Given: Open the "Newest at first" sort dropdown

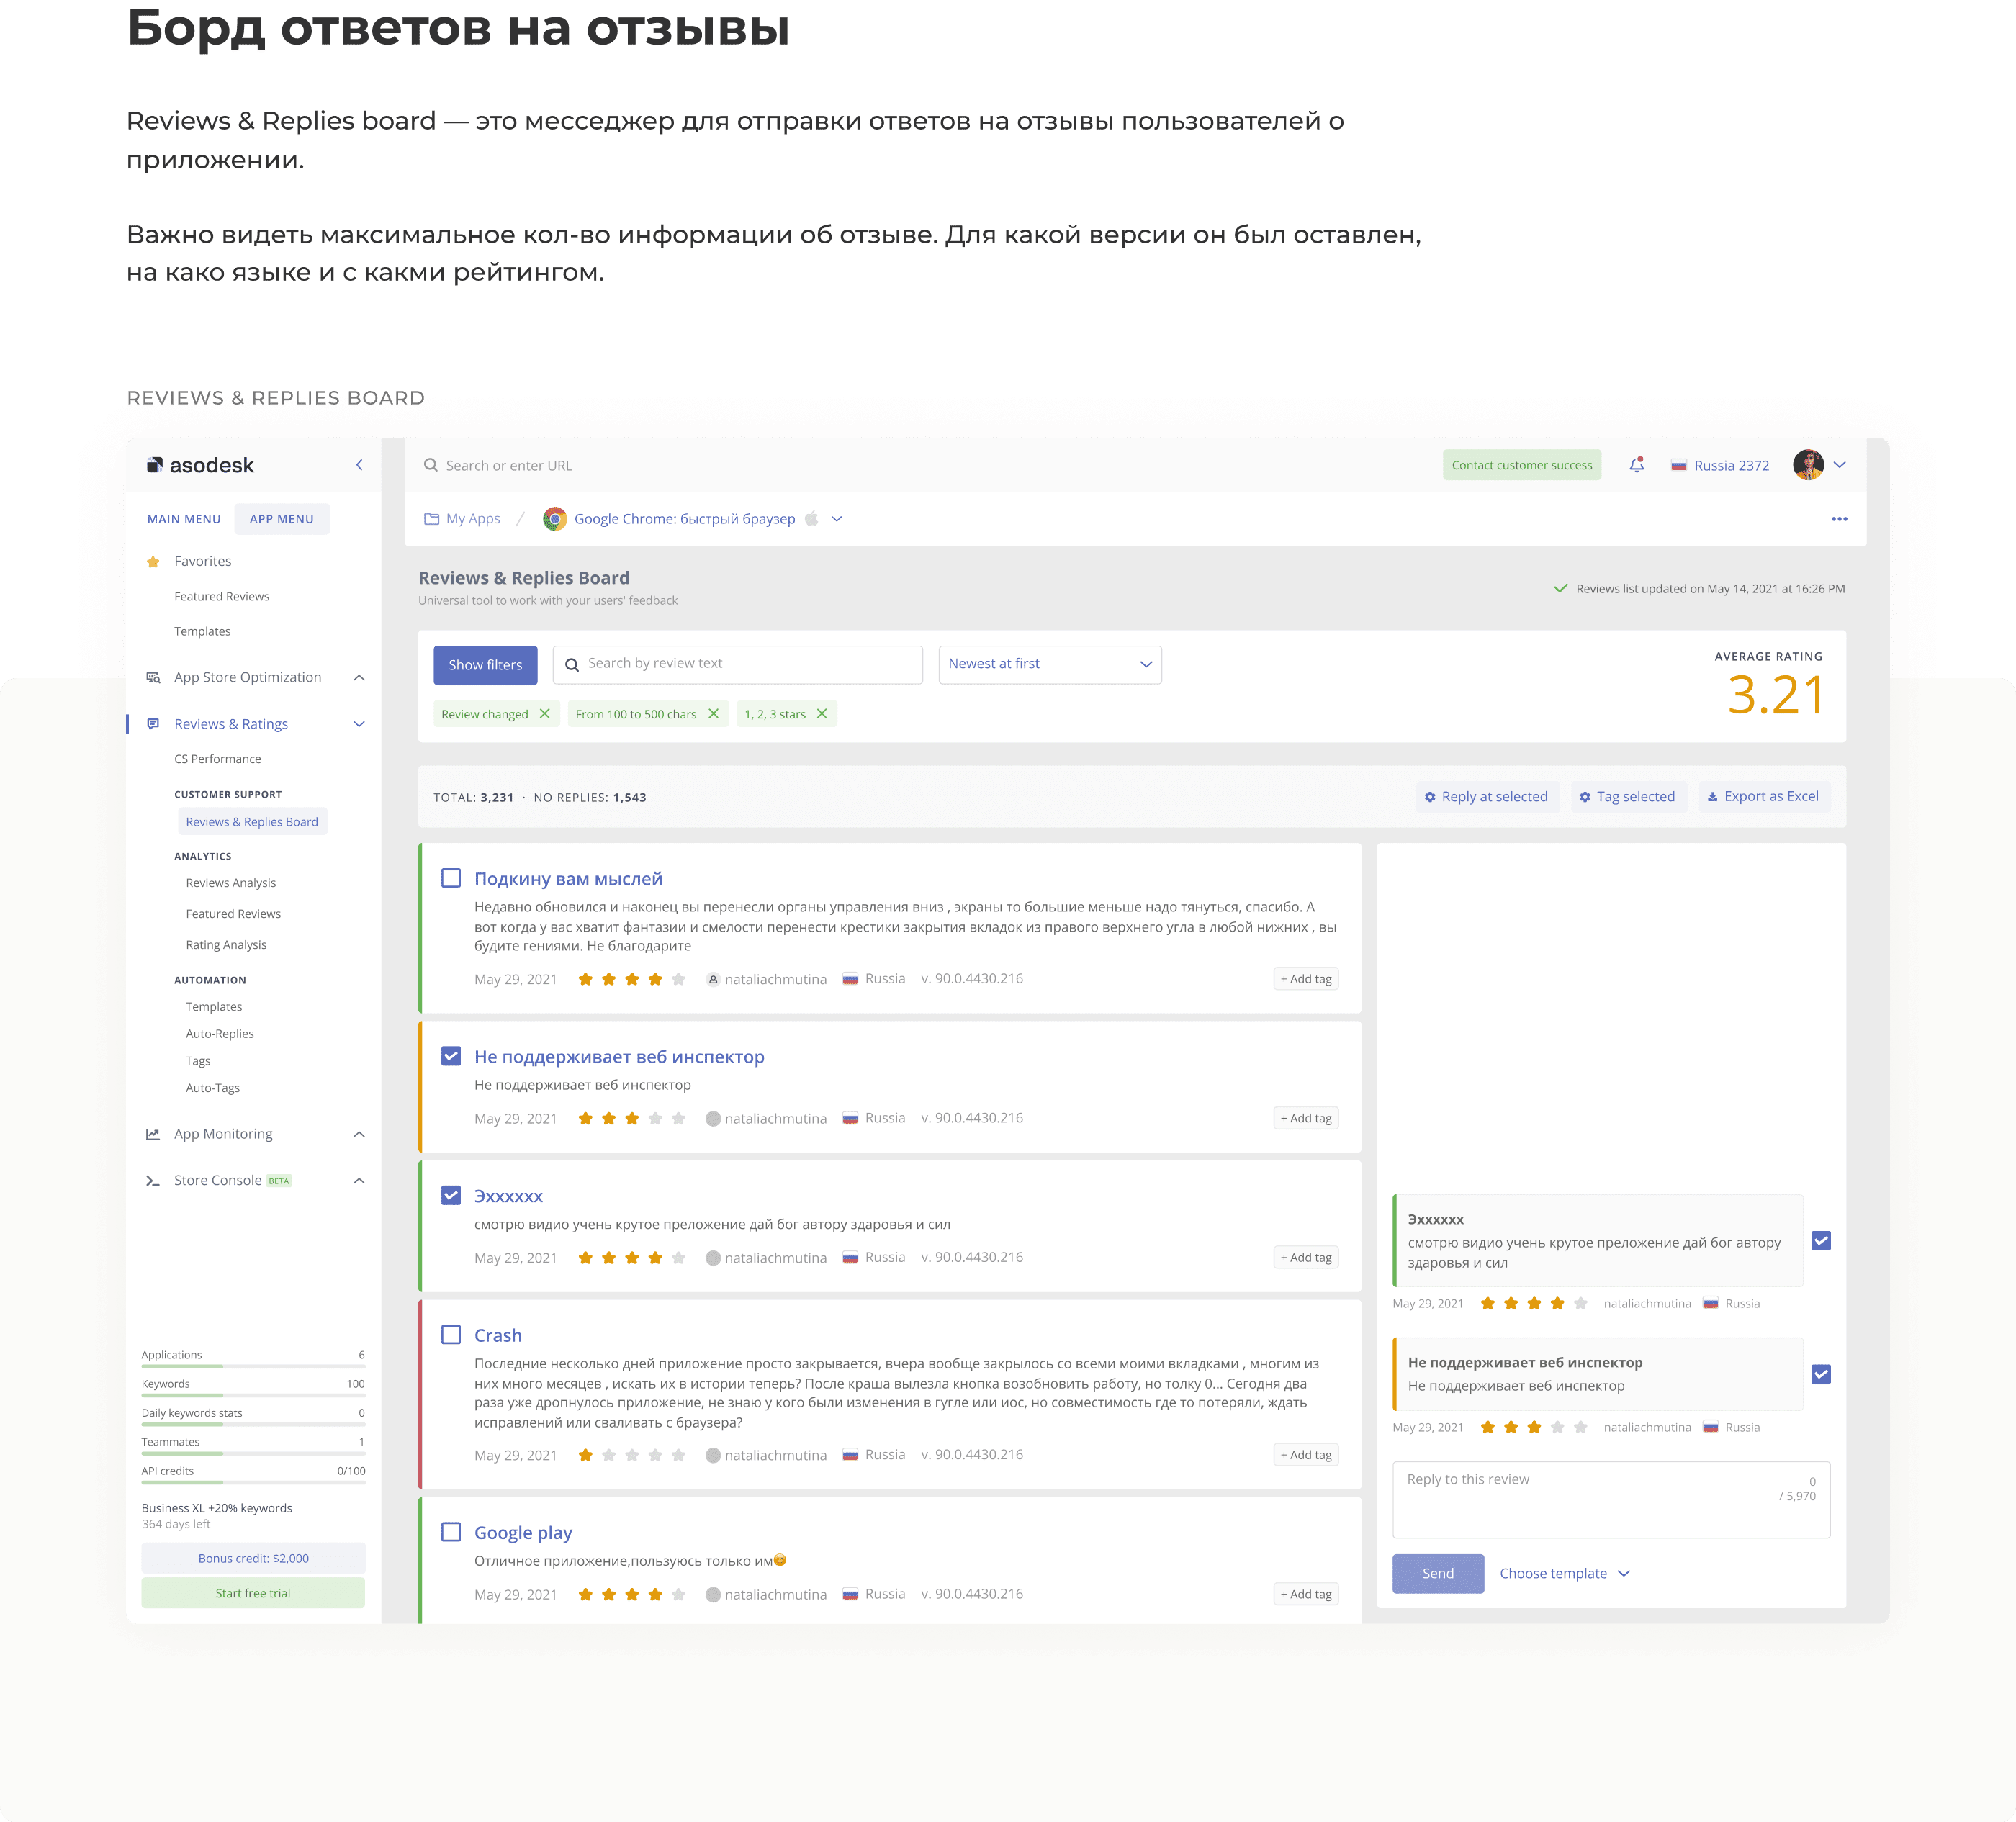Looking at the screenshot, I should pos(1049,664).
